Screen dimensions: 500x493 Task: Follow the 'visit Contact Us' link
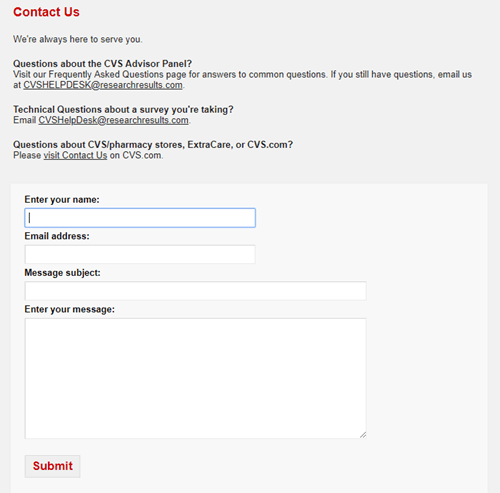pos(75,155)
